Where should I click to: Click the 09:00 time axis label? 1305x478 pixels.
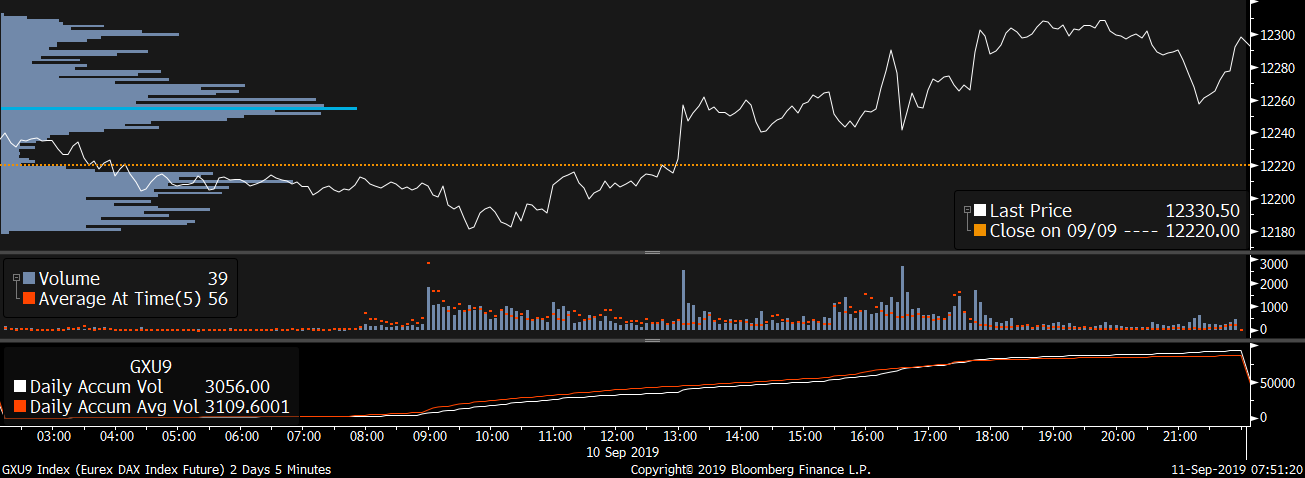click(x=429, y=437)
